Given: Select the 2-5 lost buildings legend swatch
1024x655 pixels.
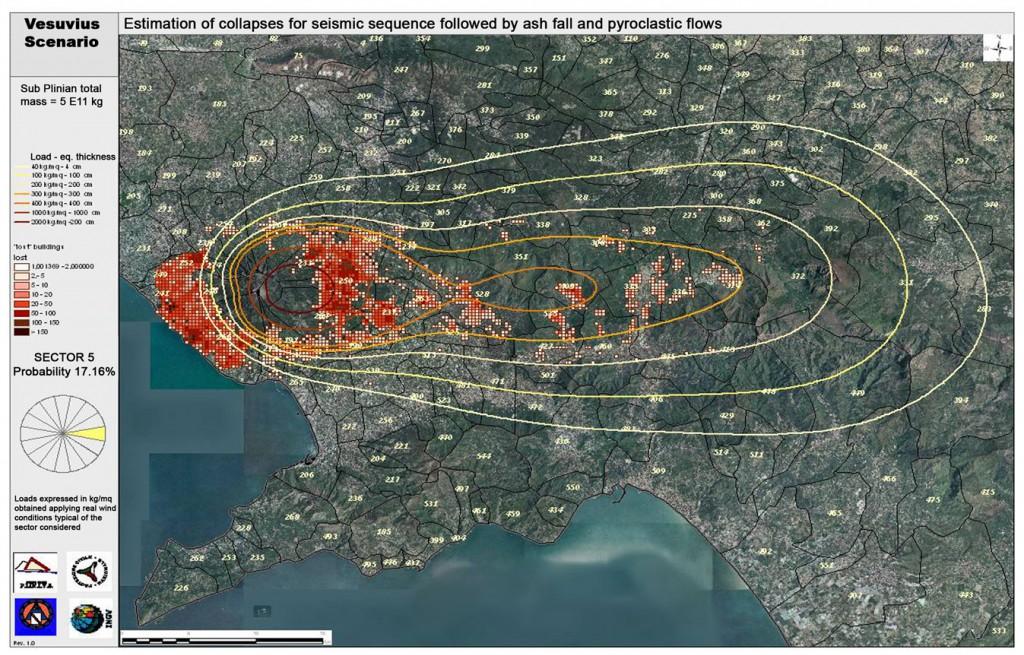Looking at the screenshot, I should pyautogui.click(x=20, y=277).
